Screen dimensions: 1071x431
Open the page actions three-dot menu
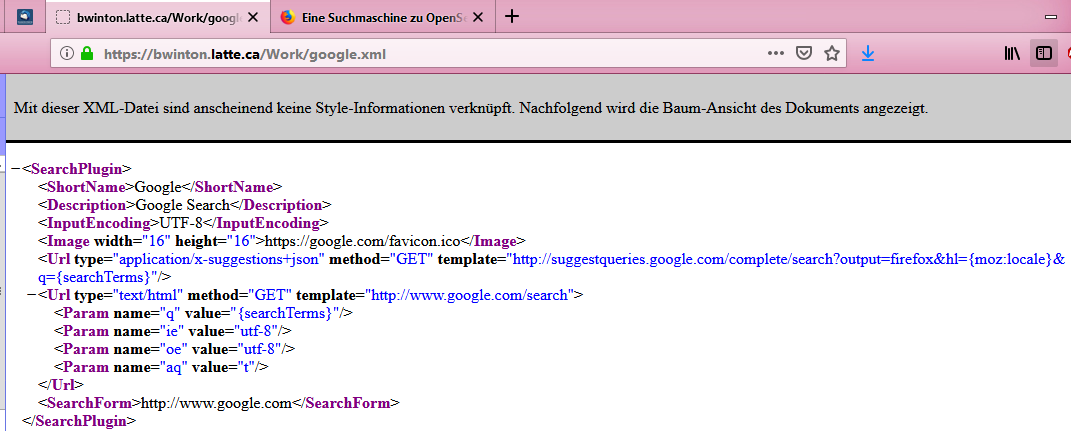pos(775,53)
